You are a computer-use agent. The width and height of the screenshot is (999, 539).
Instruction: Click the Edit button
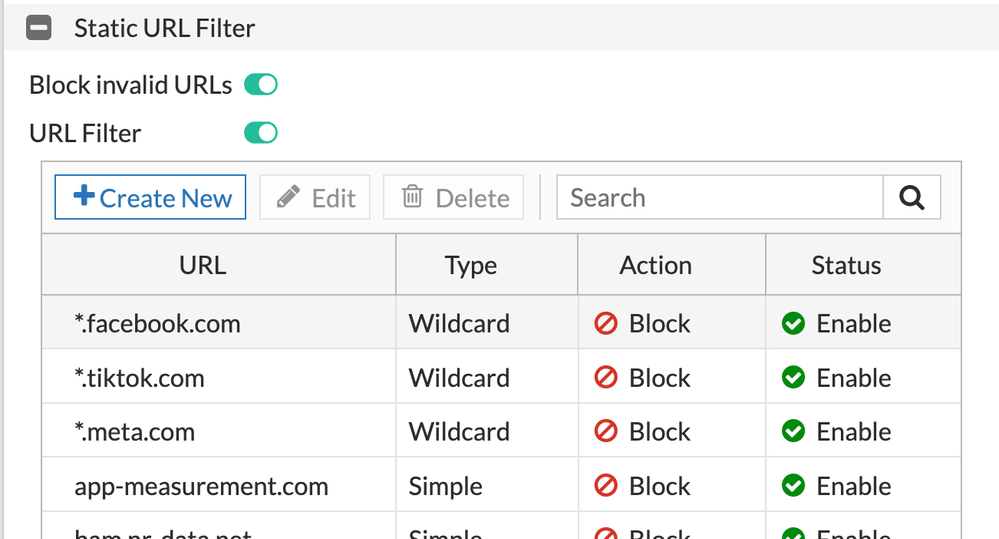pos(315,198)
